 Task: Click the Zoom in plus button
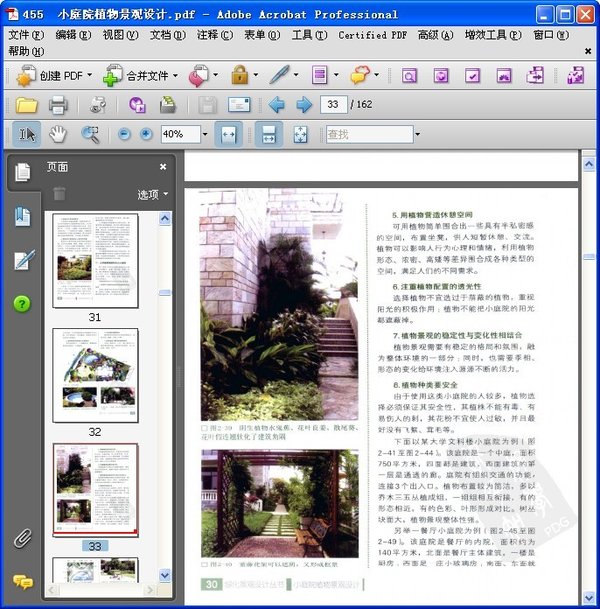point(146,134)
